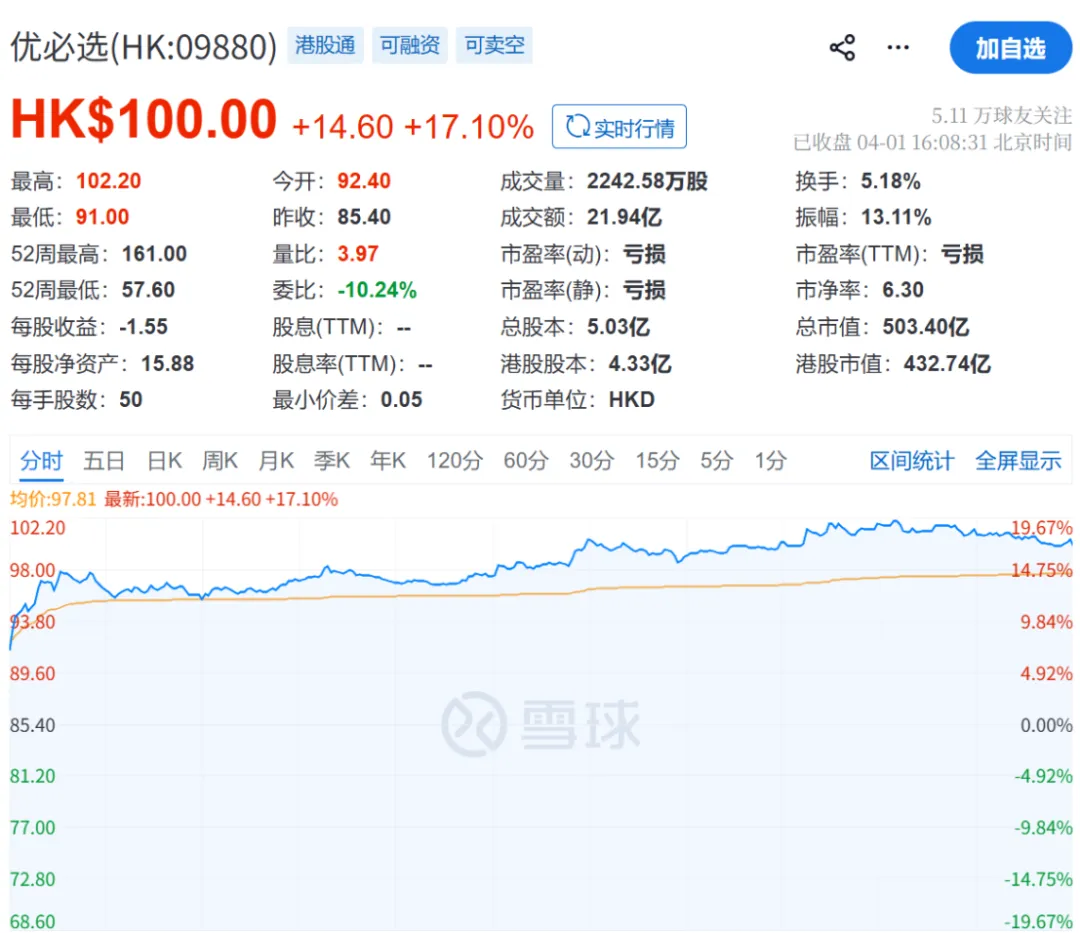Click the price HK$100.00
The width and height of the screenshot is (1080, 933).
(144, 119)
